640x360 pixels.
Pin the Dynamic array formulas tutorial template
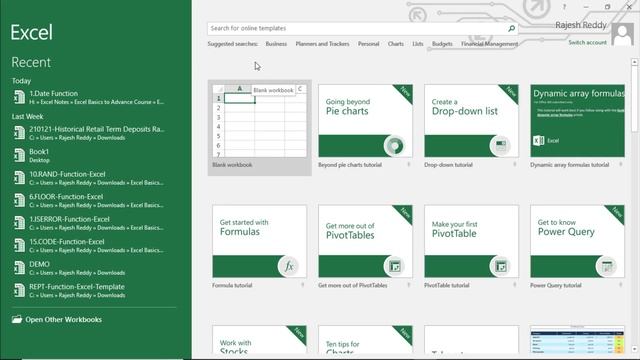click(621, 164)
